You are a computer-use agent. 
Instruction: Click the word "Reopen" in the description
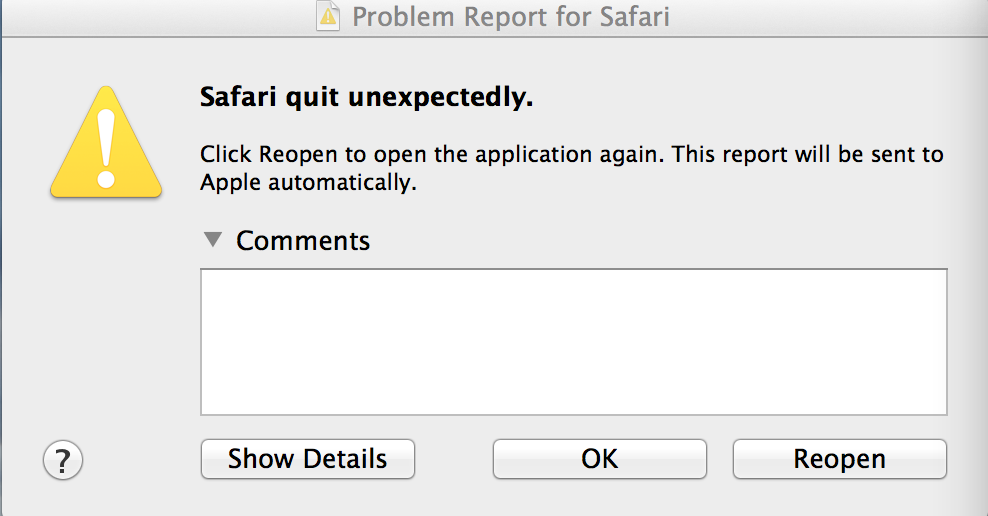[x=298, y=156]
